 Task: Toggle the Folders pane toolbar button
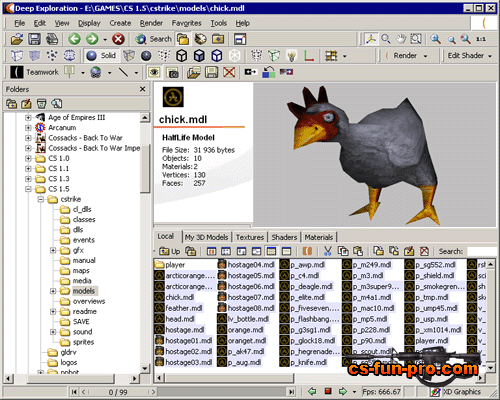tap(183, 39)
